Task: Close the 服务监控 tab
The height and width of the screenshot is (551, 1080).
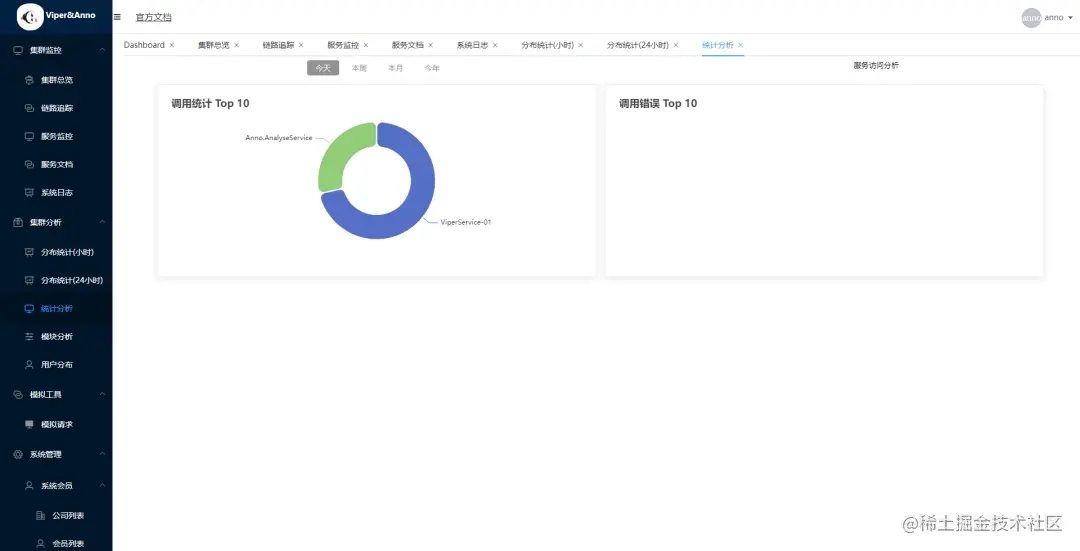Action: (366, 45)
